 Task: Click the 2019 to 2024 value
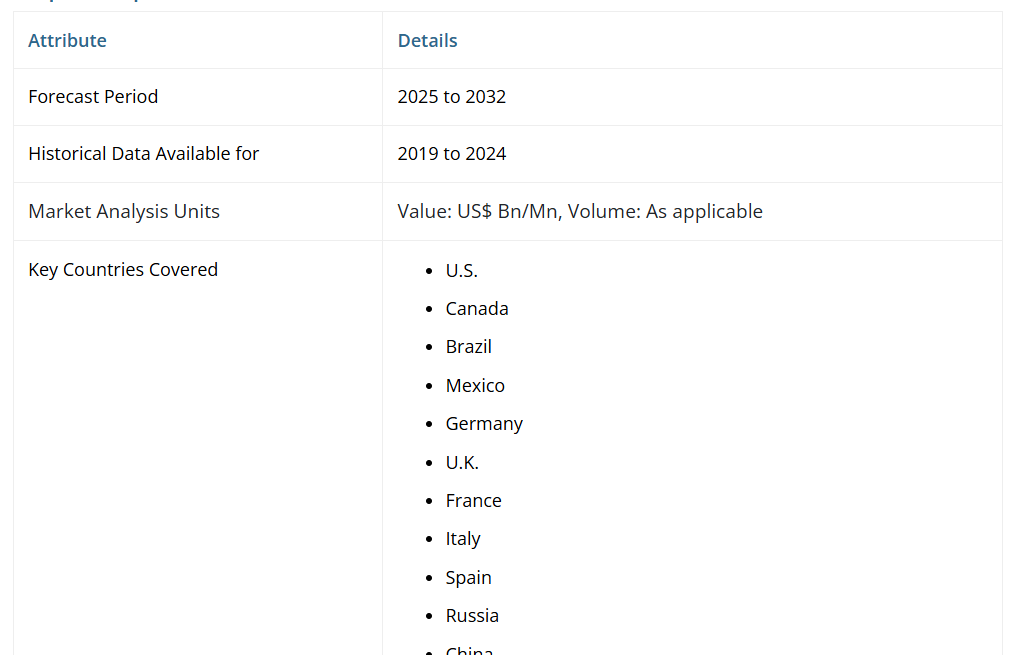[x=451, y=154]
